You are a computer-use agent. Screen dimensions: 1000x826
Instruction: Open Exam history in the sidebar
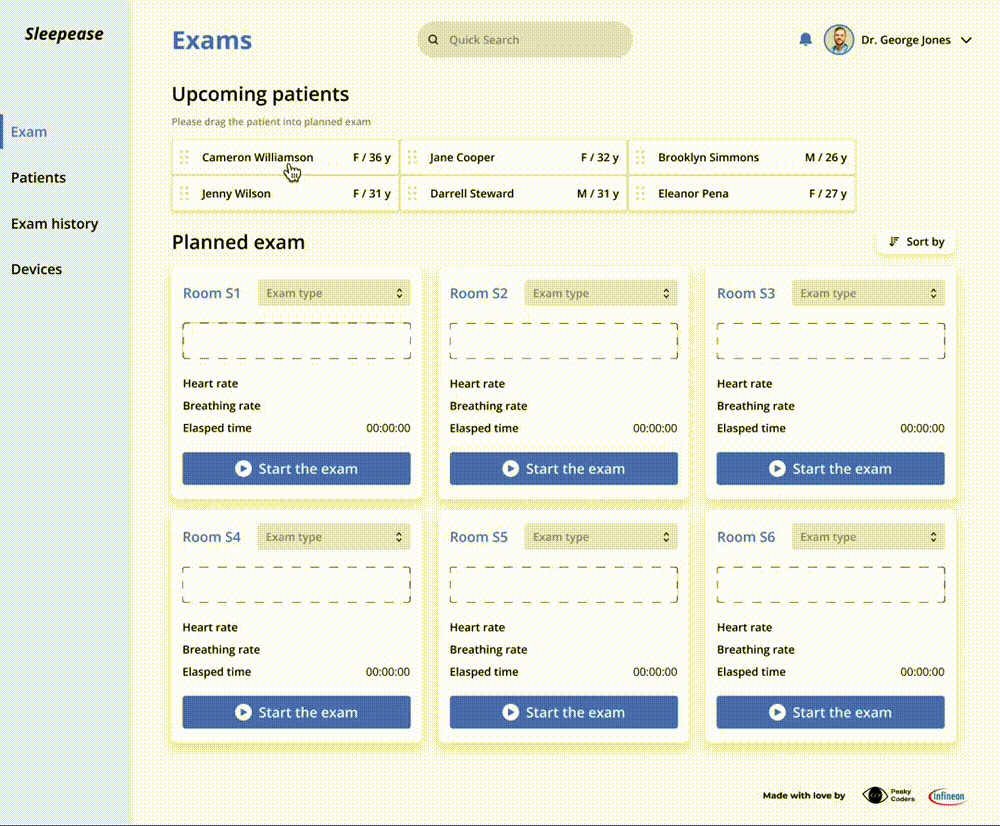54,224
